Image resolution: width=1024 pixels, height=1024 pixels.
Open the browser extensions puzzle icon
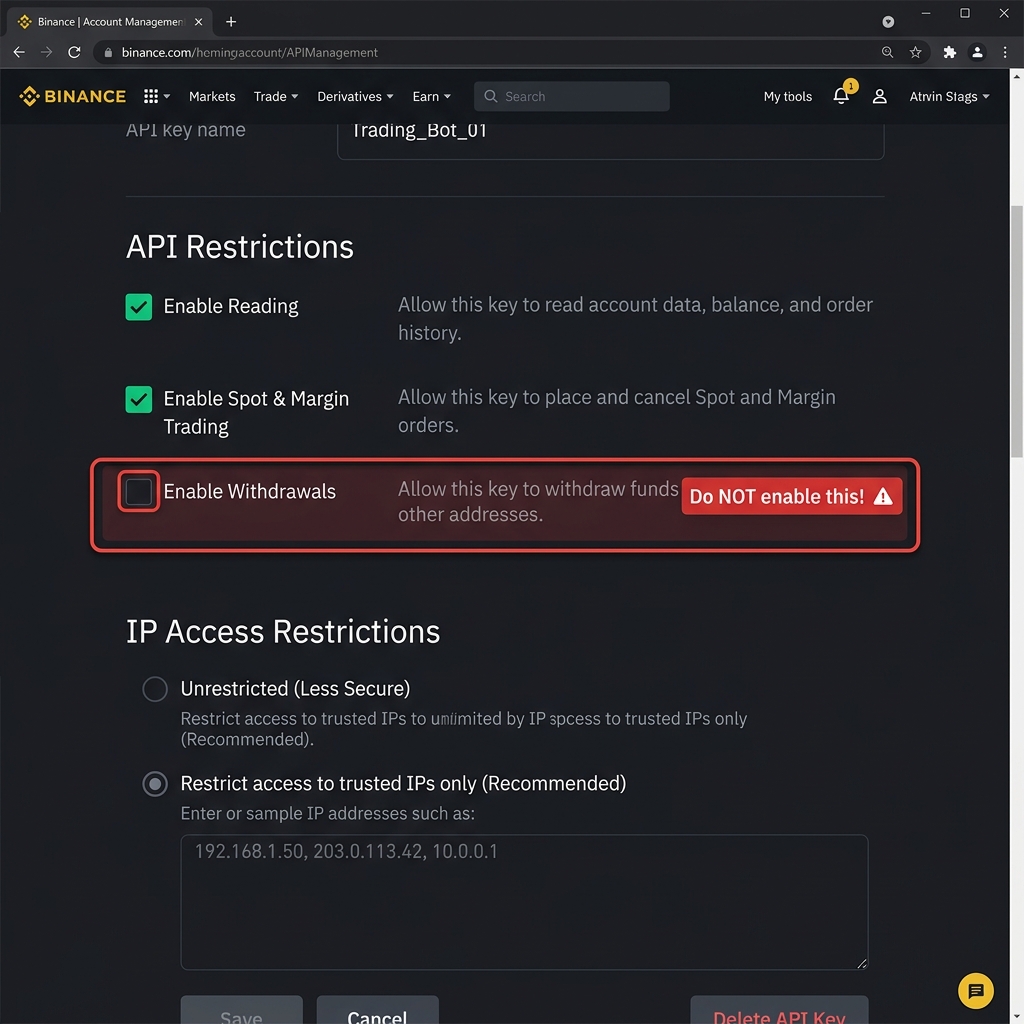tap(950, 52)
